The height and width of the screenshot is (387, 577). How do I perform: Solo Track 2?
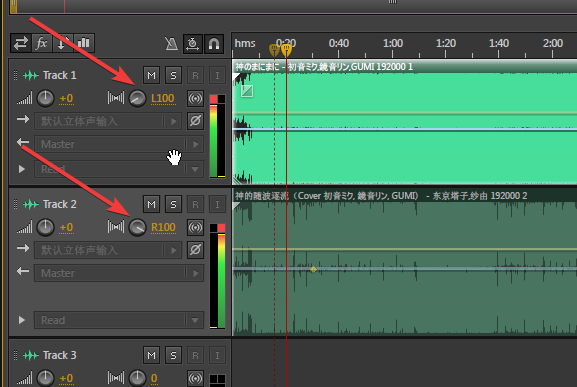173,205
